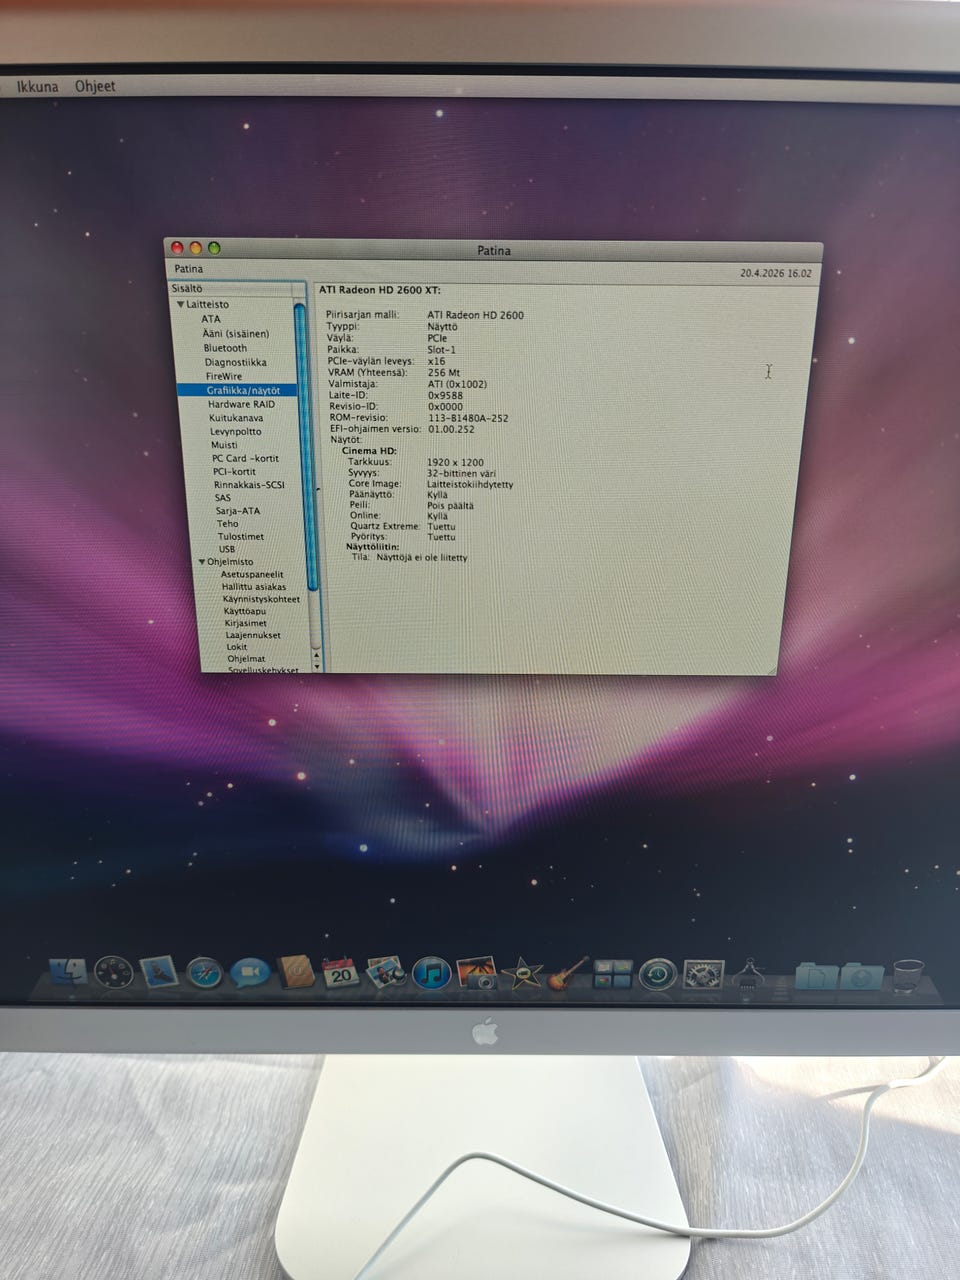960x1280 pixels.
Task: Click sidebar scroll-up arrow
Action: point(317,654)
